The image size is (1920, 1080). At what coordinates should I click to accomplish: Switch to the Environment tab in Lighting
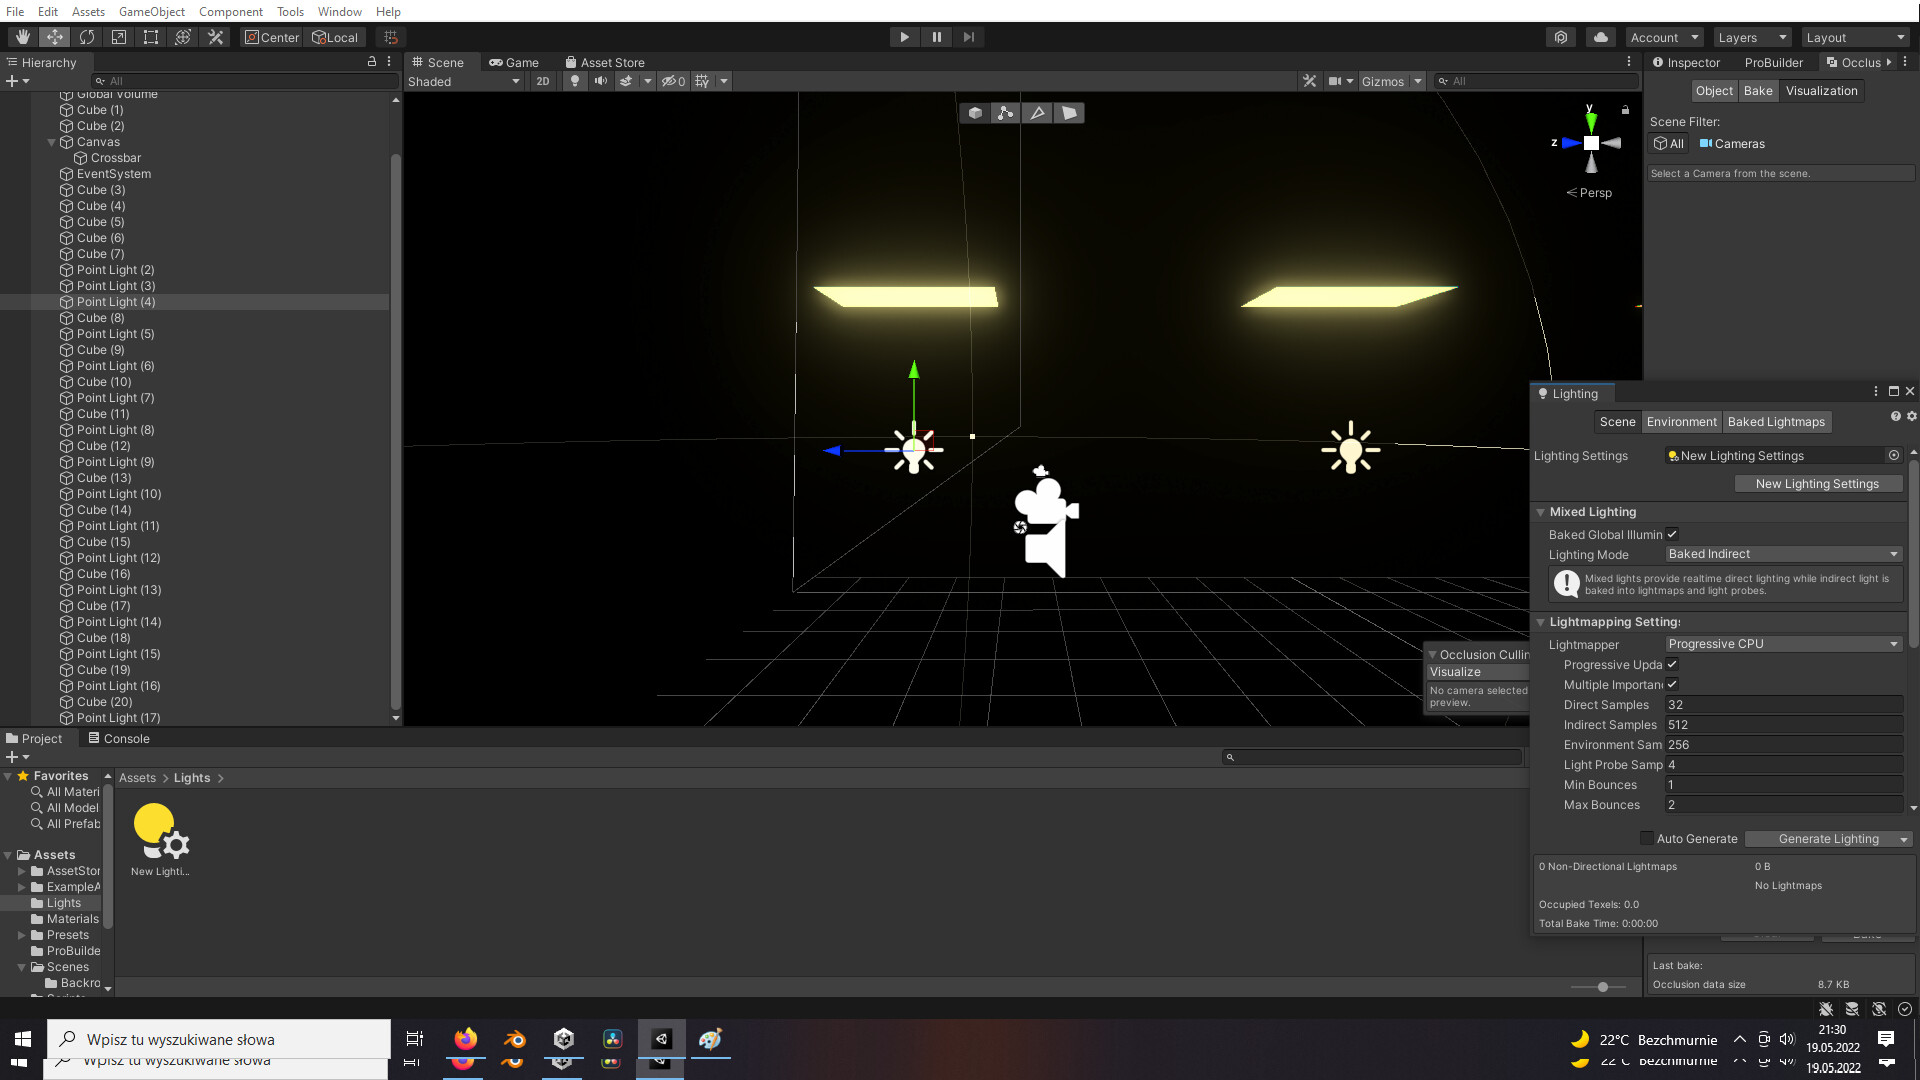click(x=1681, y=421)
